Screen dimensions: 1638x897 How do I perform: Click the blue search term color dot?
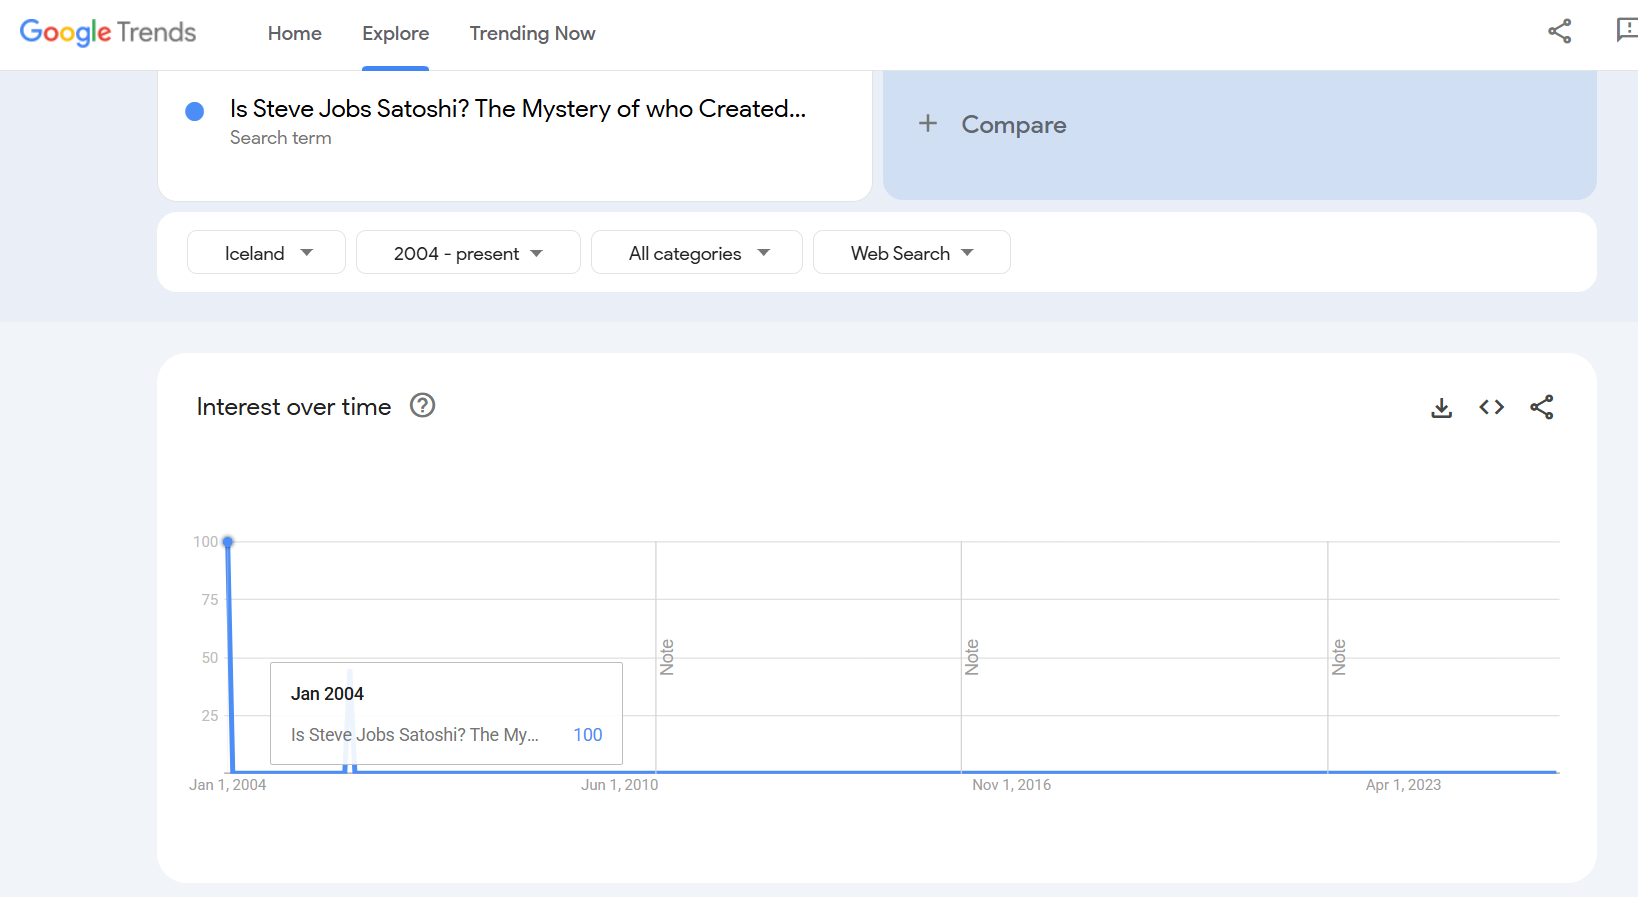pos(195,111)
